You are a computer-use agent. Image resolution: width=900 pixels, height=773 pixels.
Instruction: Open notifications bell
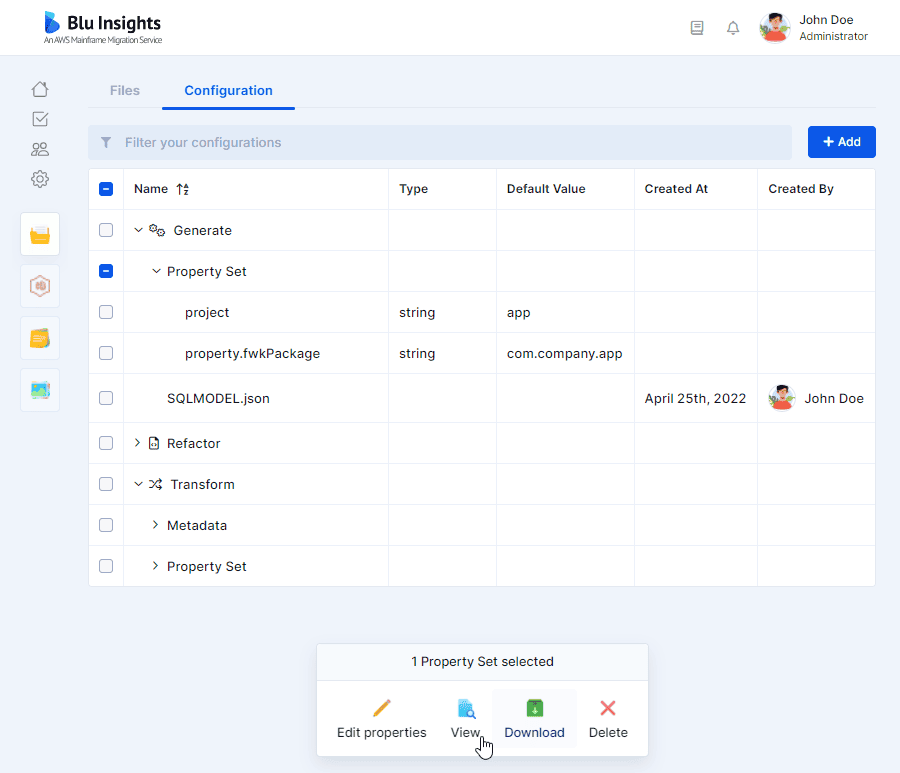733,28
